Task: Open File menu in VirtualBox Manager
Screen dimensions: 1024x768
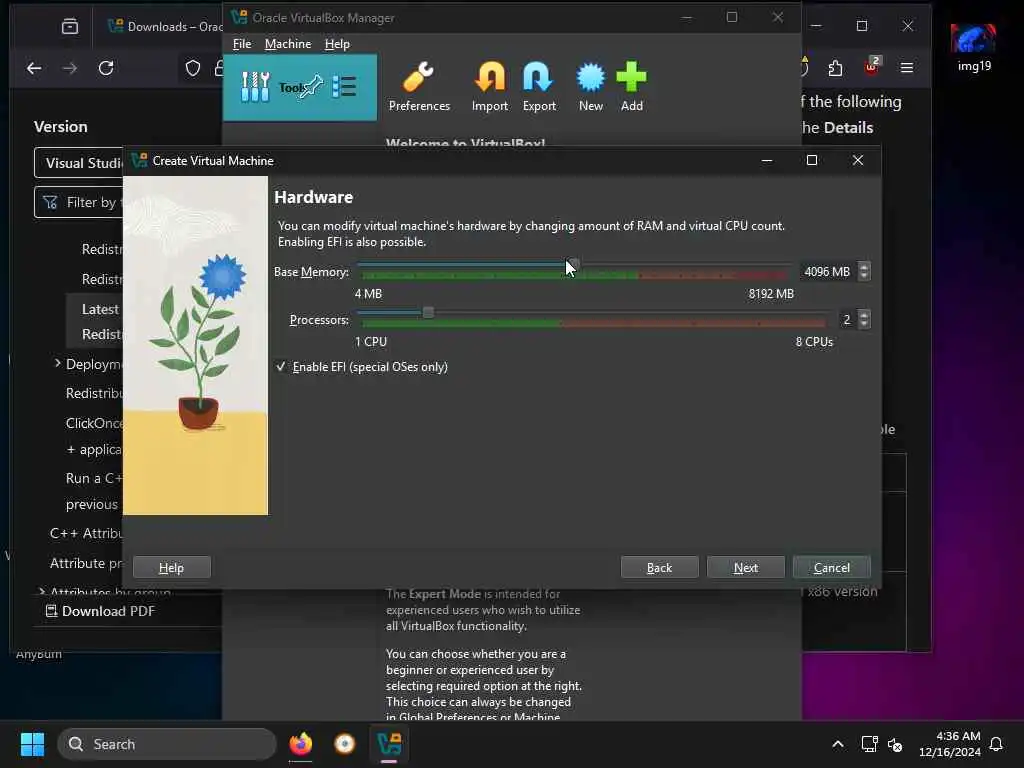Action: [242, 44]
